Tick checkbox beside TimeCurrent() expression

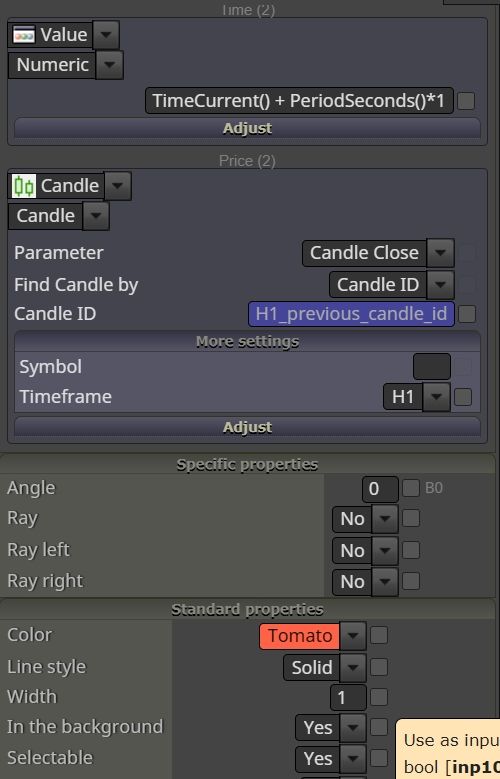coord(466,101)
